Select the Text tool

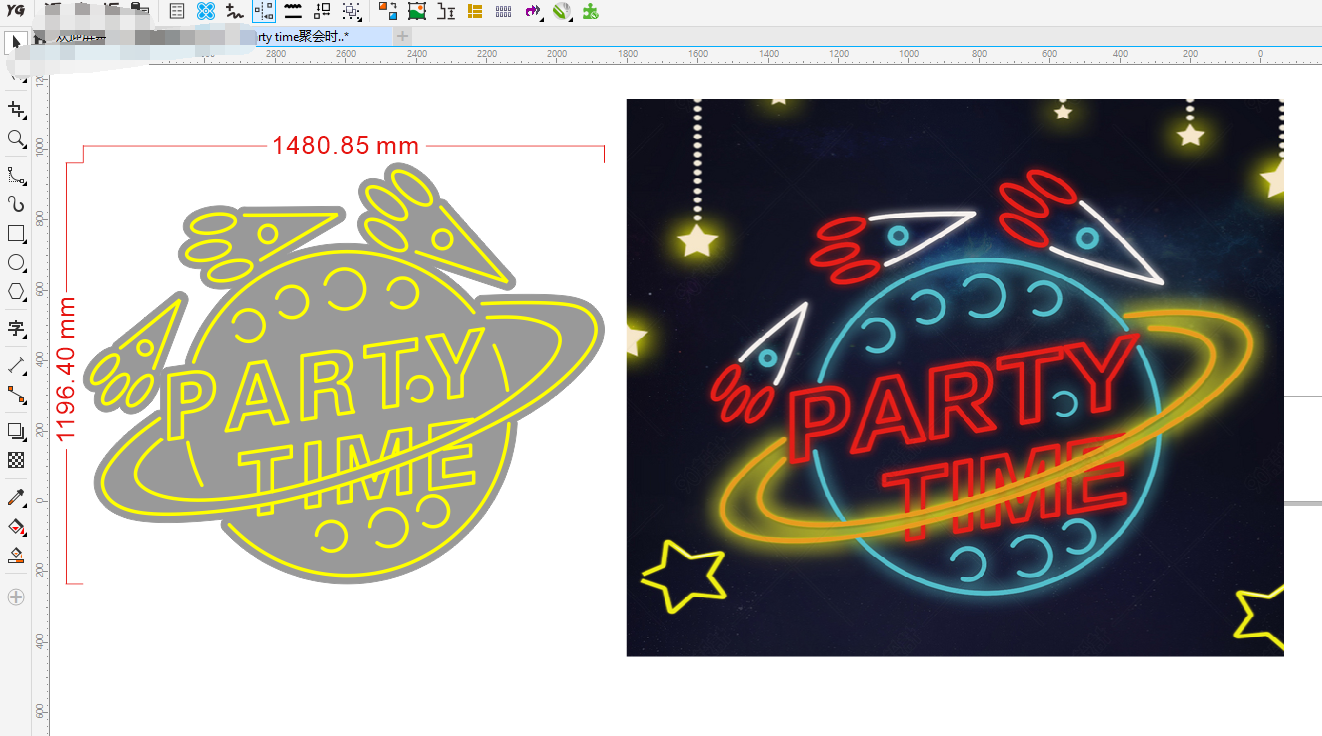click(16, 328)
